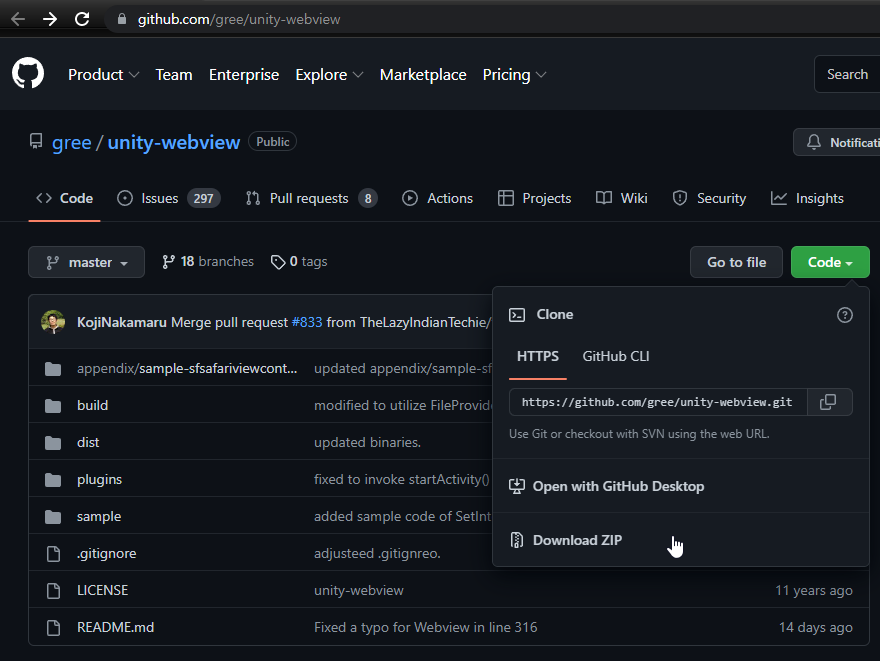The image size is (880, 661).
Task: Click the README.md file icon
Action: click(53, 628)
